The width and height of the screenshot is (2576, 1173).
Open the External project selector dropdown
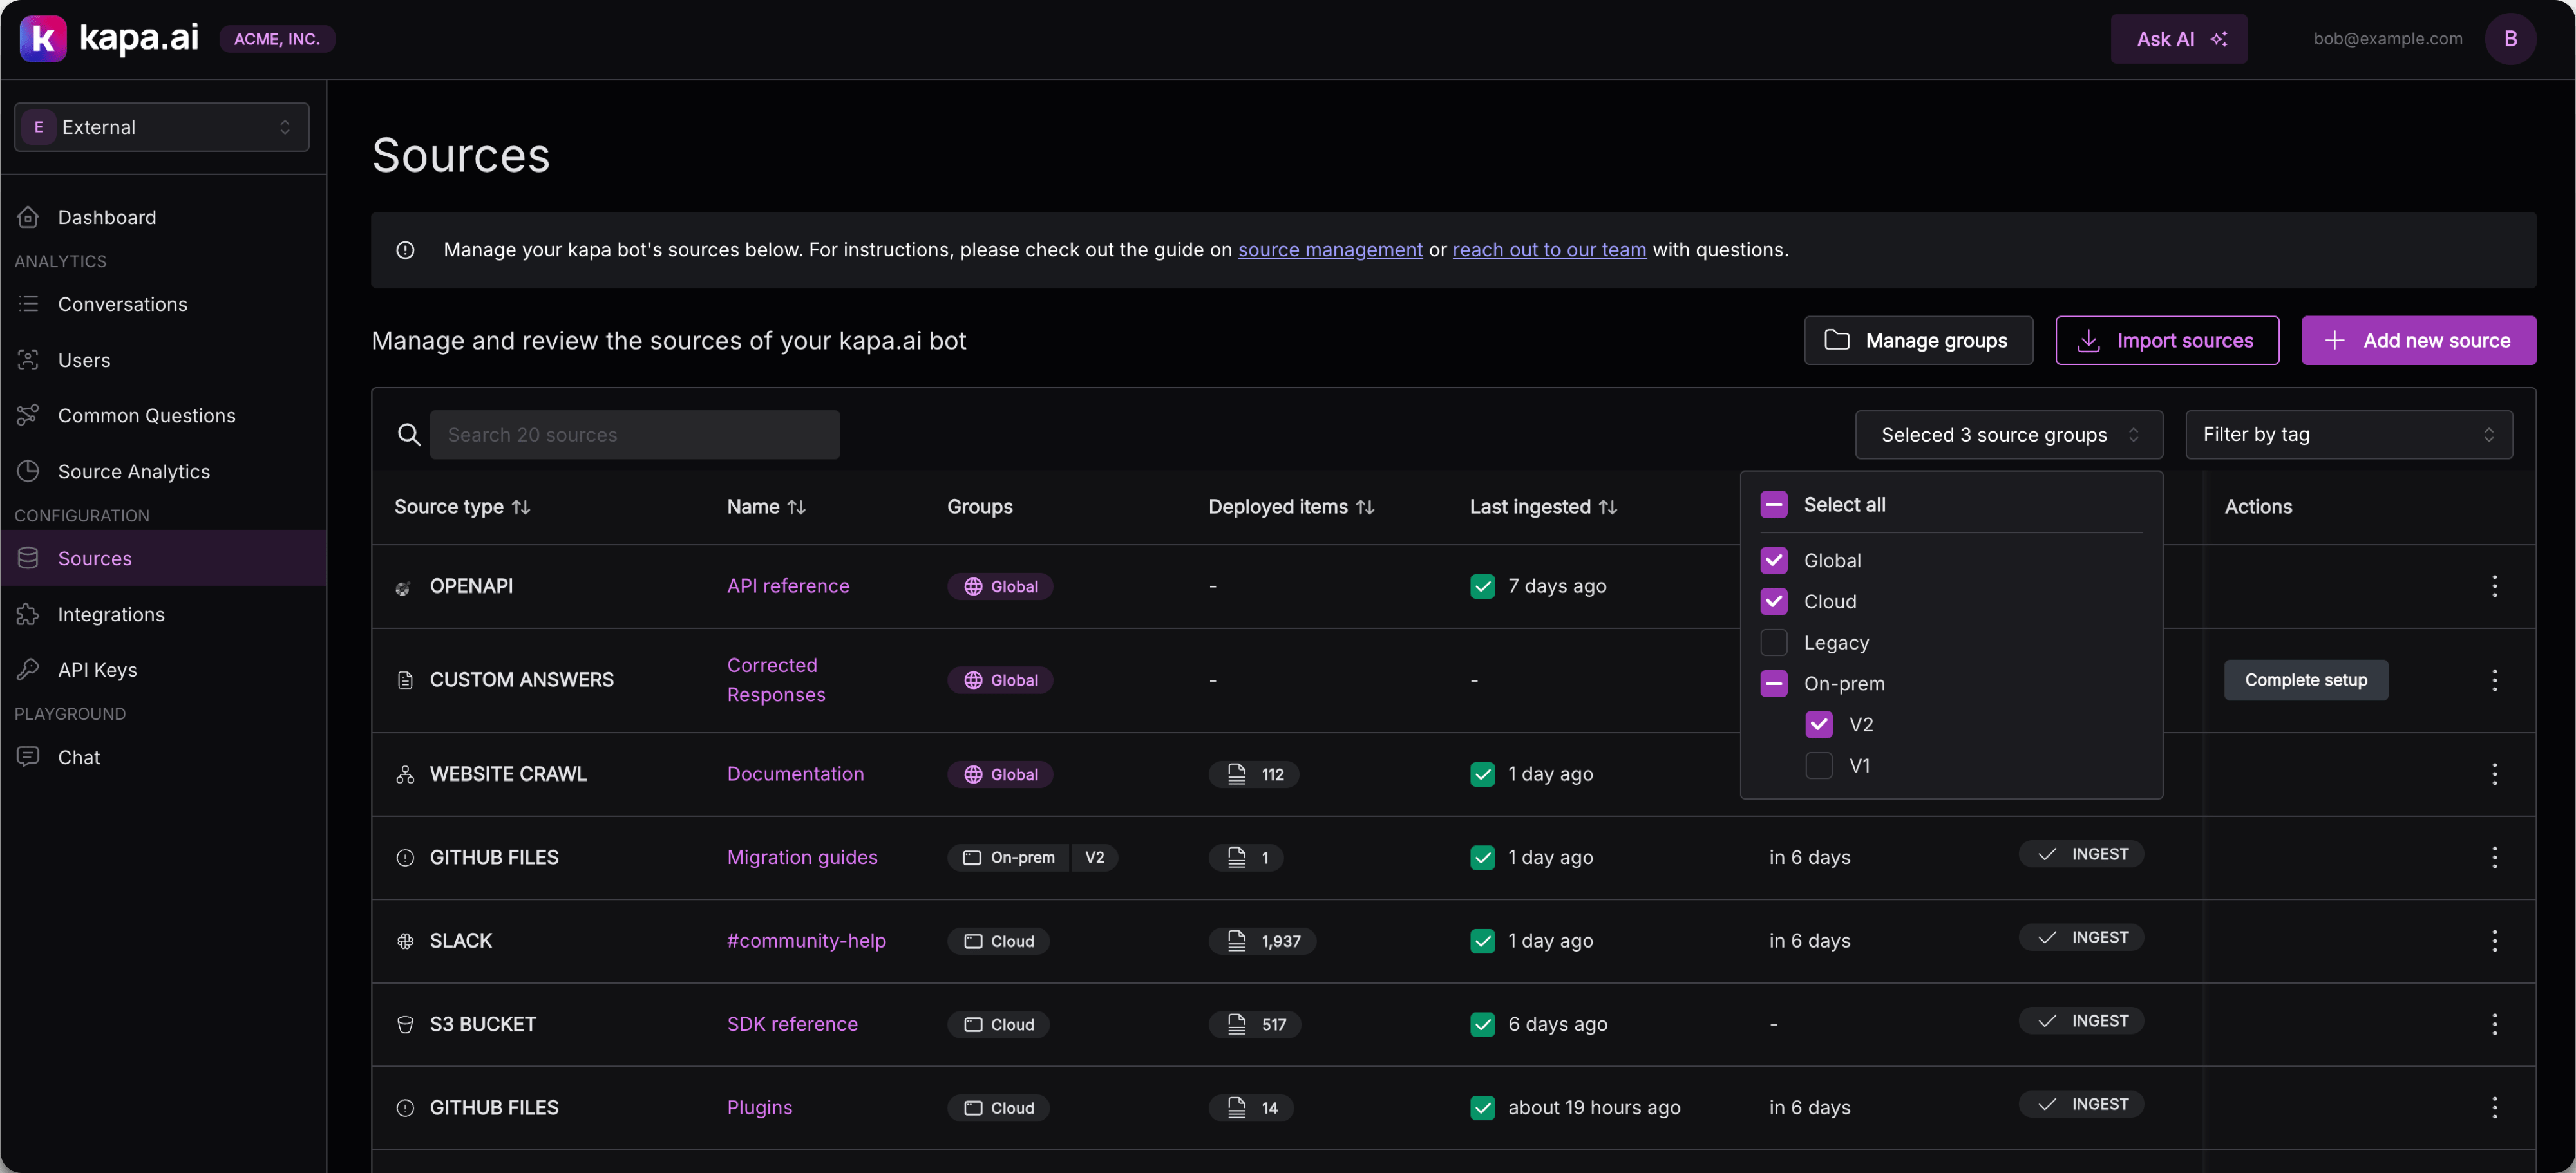[162, 127]
